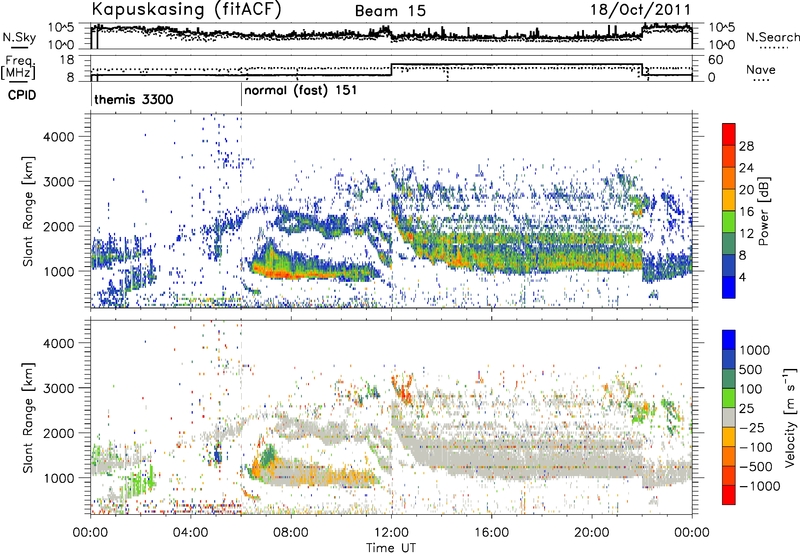Image resolution: width=800 pixels, height=554 pixels.
Task: Click the 'Nave' legend label
Action: [x=761, y=70]
